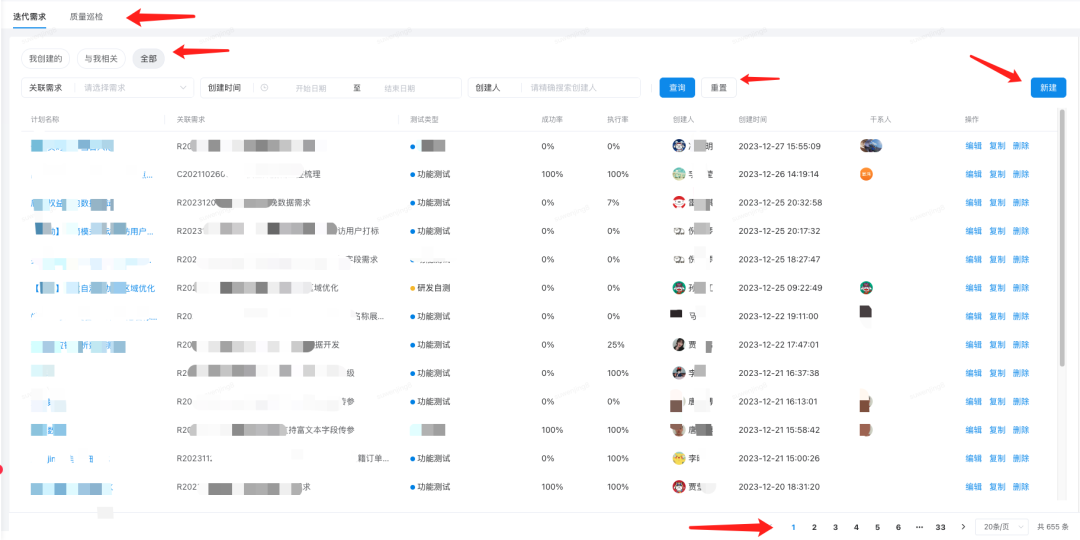Click the 25% 执行率 value

click(616, 344)
